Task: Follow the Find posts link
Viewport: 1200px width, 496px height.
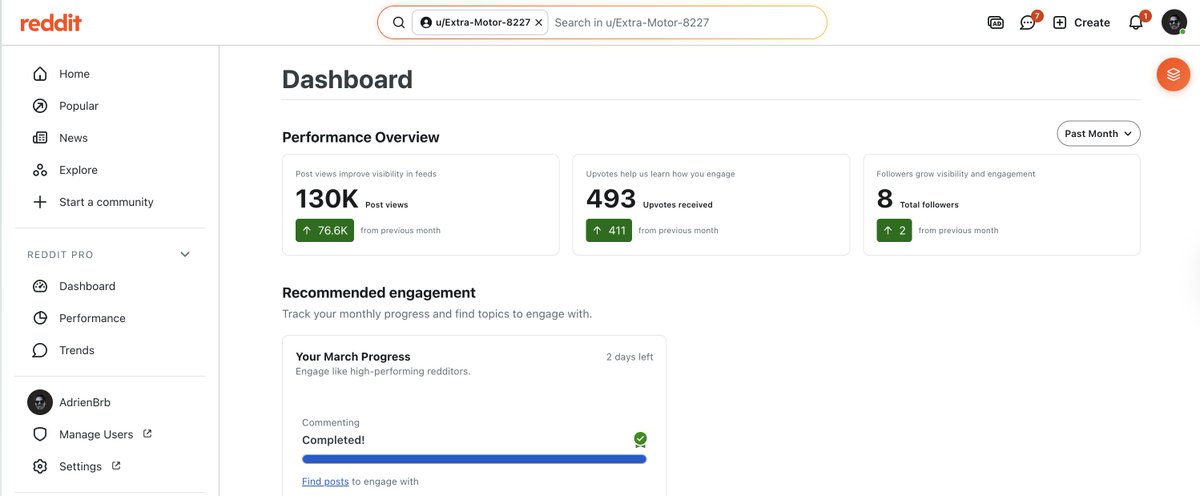Action: point(325,481)
